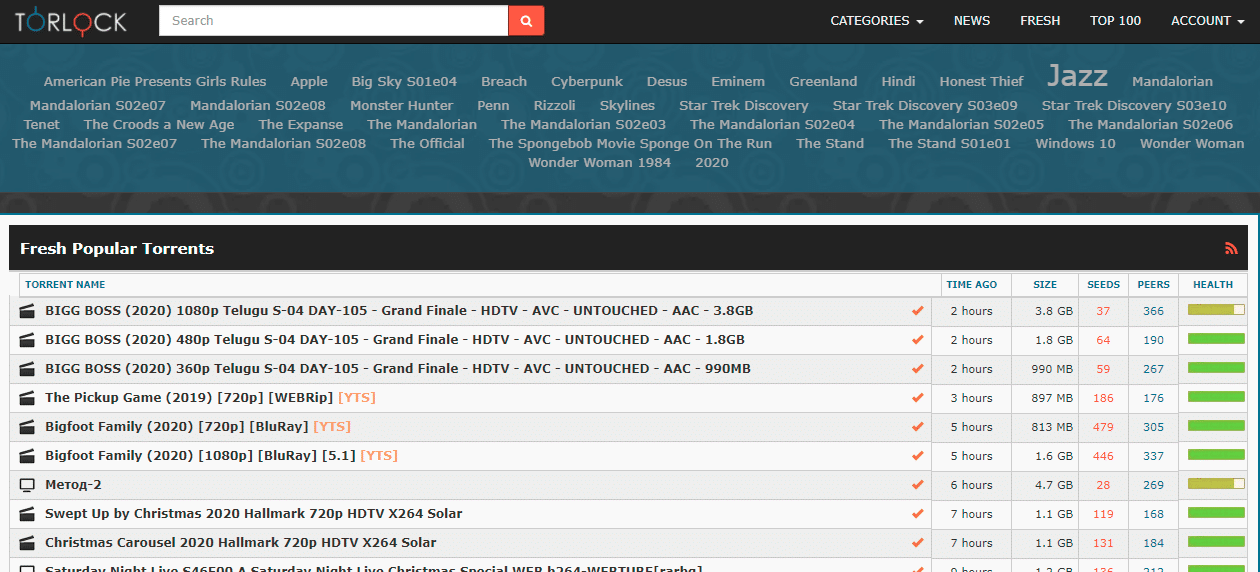Open The Spongebob Movie Sponge On The Run tag
Viewport: 1260px width, 572px height.
pyautogui.click(x=630, y=144)
